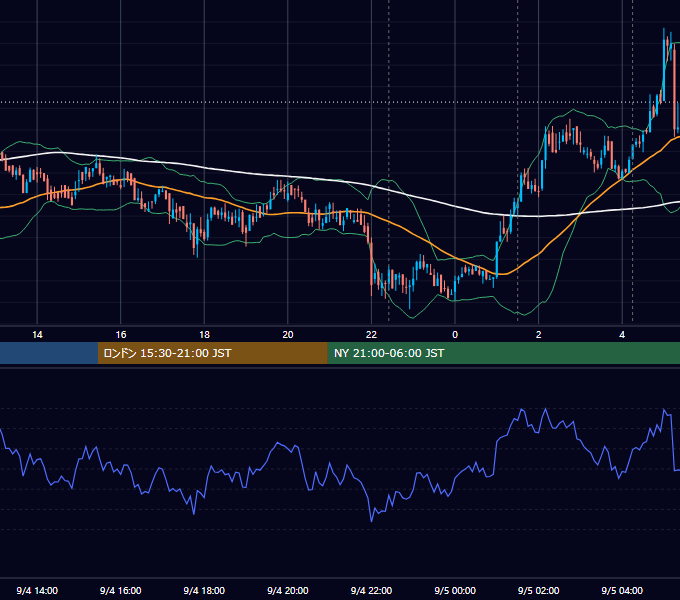Click the horizontal dotted price level line
This screenshot has width=680, height=600.
tap(340, 103)
